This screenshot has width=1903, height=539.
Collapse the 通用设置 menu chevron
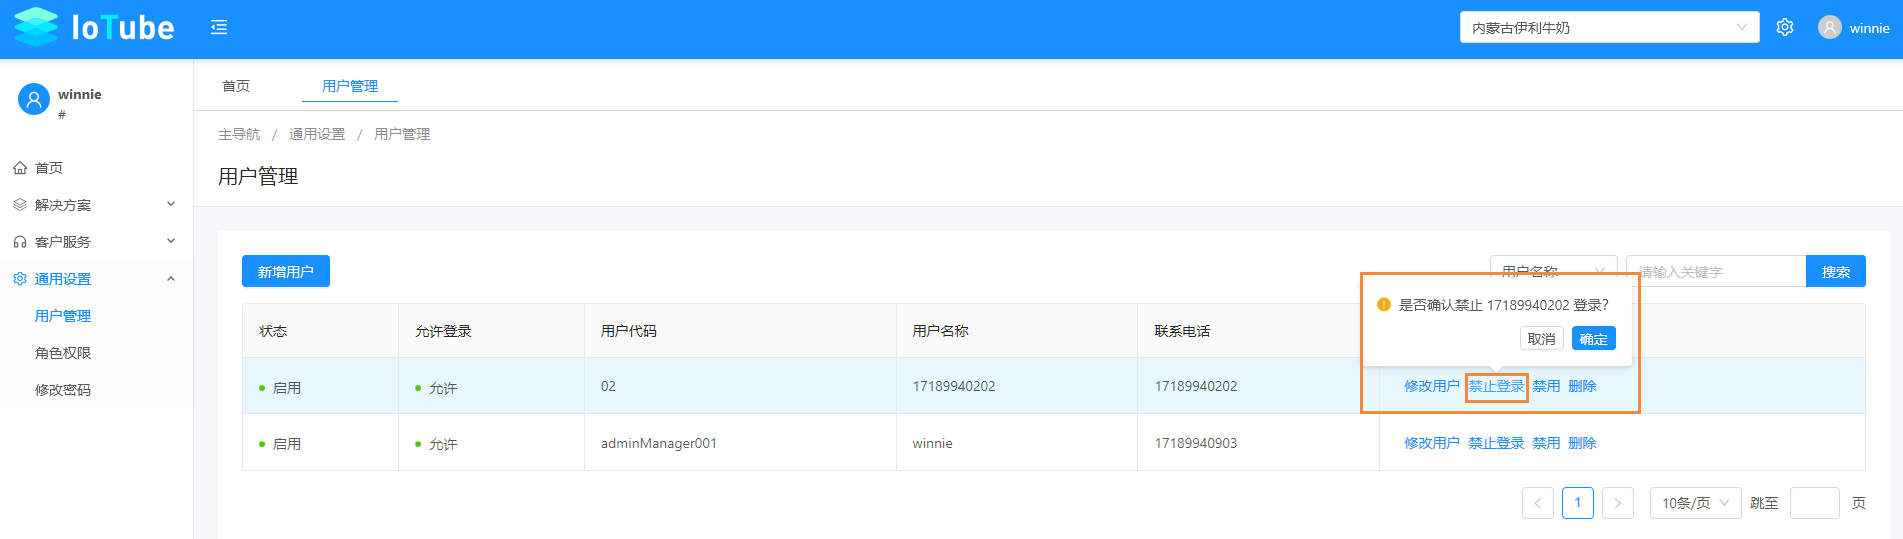pos(171,279)
